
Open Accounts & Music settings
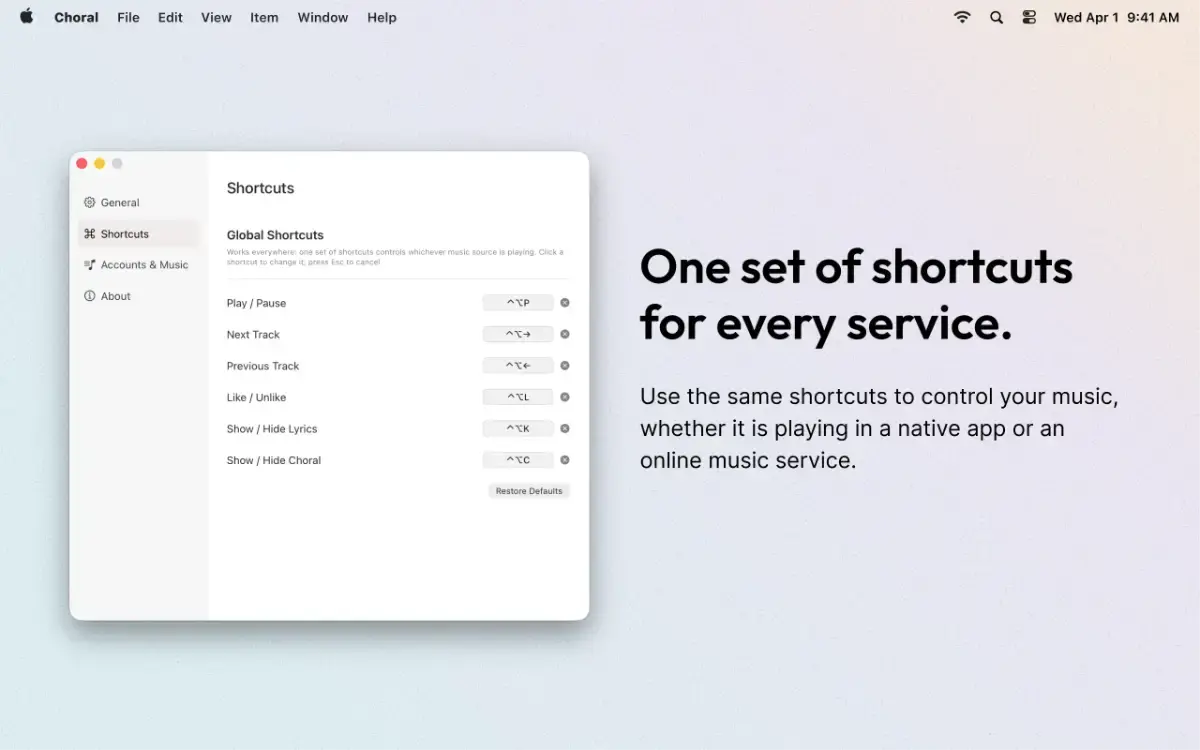pos(139,264)
